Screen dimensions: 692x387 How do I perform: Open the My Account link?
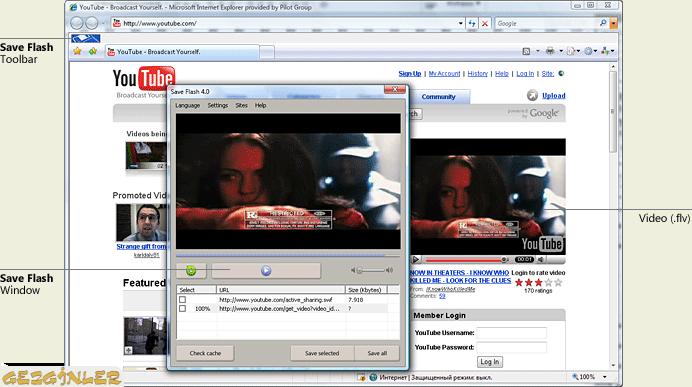coord(444,74)
